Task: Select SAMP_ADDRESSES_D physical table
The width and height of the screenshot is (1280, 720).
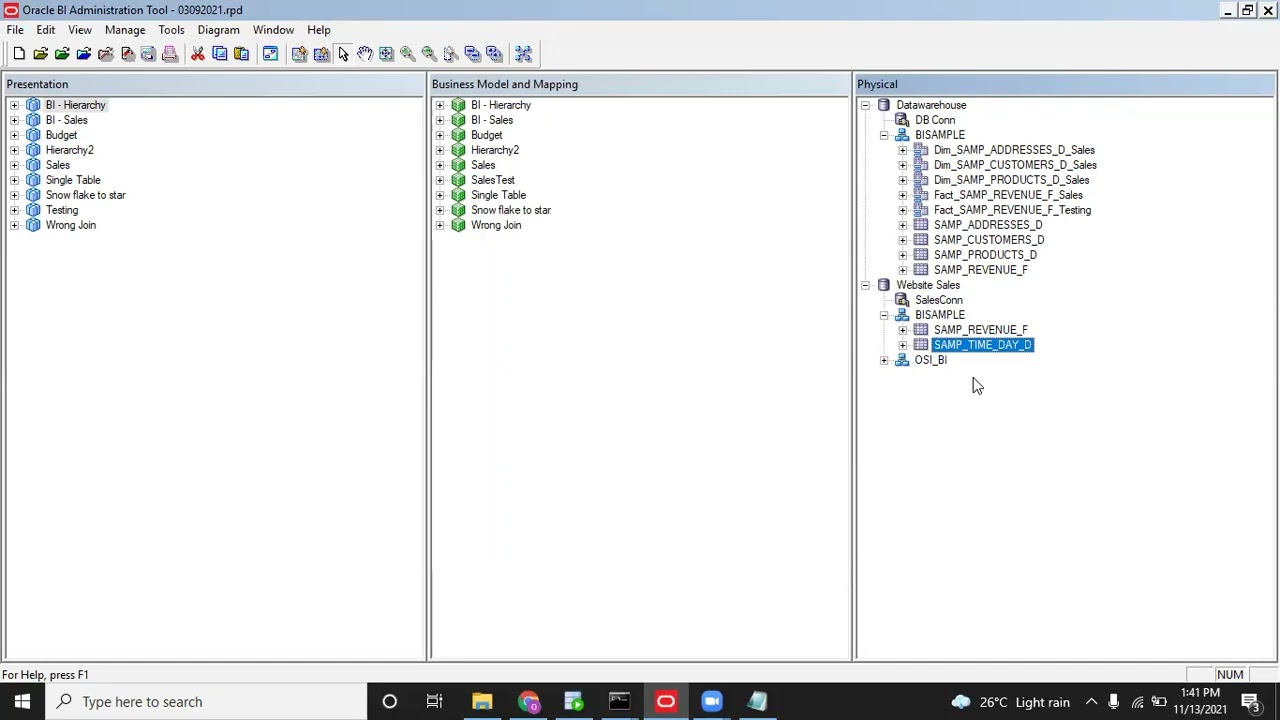Action: tap(988, 225)
